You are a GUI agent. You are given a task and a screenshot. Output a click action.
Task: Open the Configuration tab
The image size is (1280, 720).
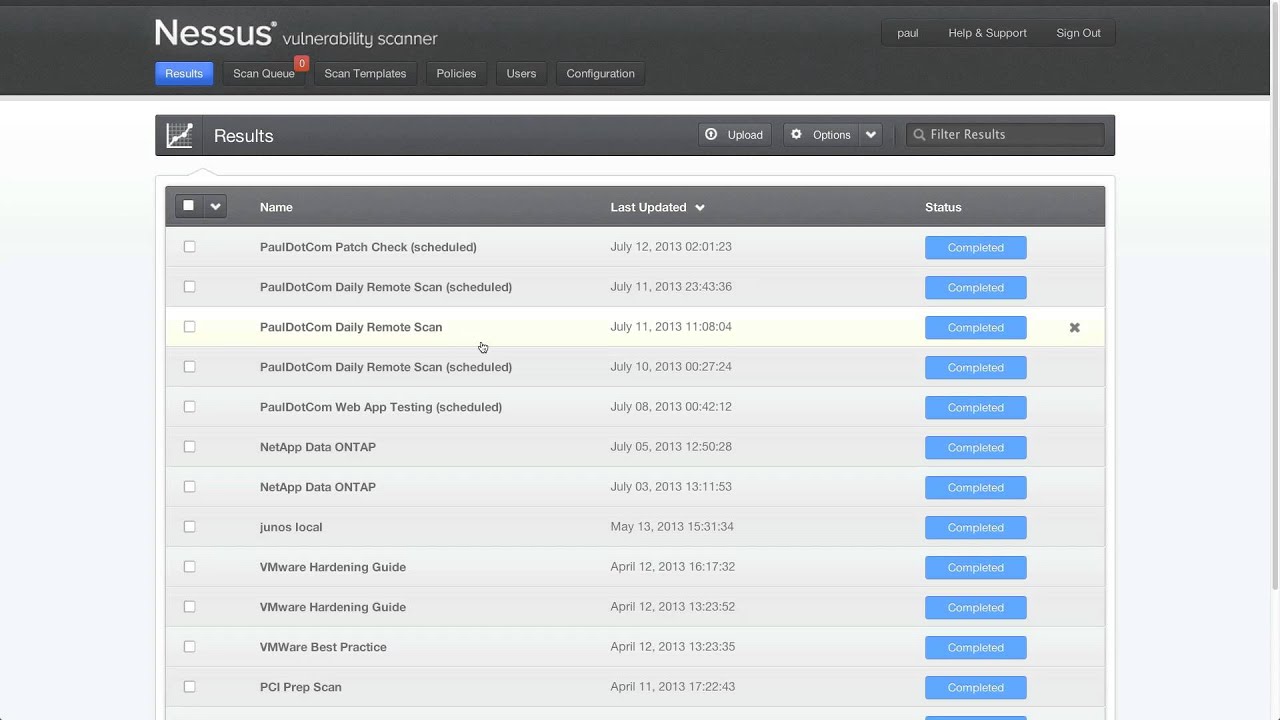tap(600, 73)
